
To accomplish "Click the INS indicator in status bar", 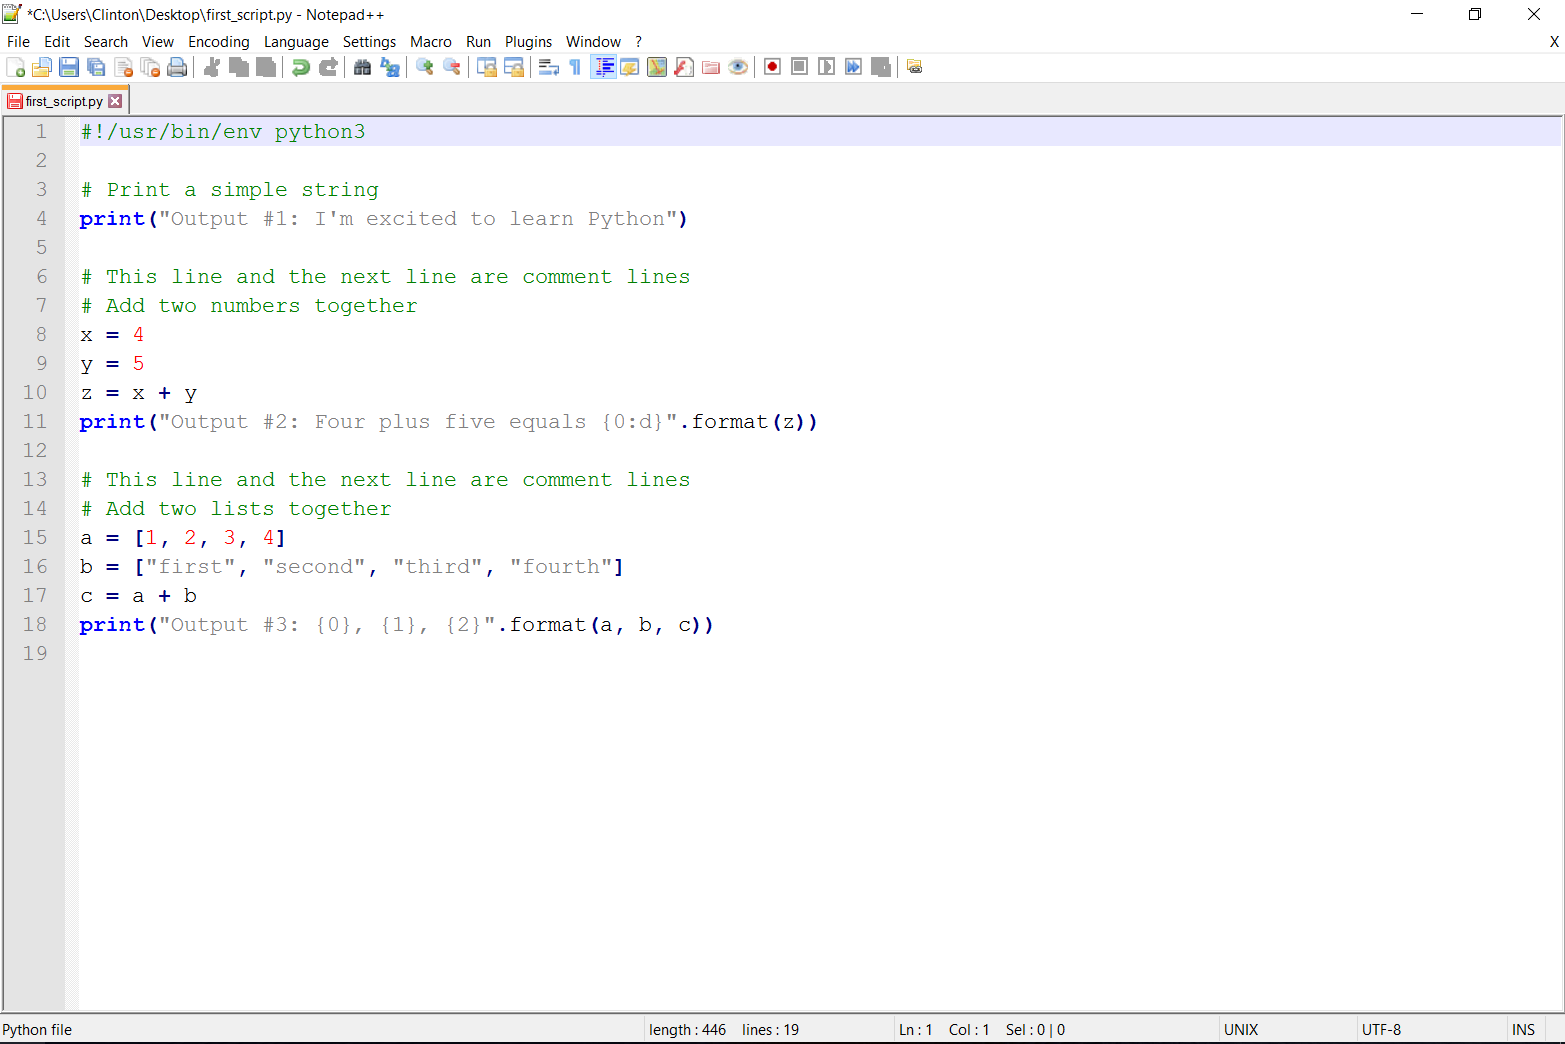I will [1523, 1030].
